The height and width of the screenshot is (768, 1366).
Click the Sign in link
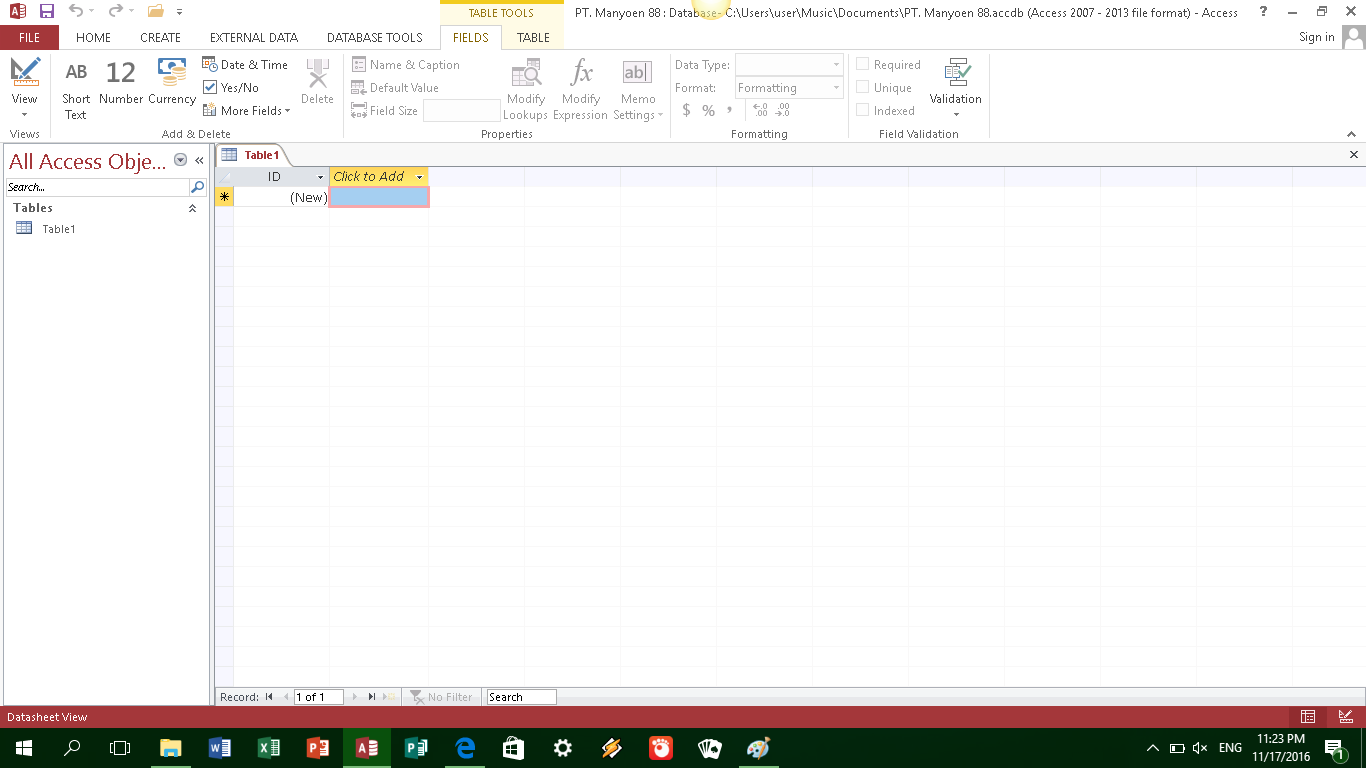(1316, 37)
